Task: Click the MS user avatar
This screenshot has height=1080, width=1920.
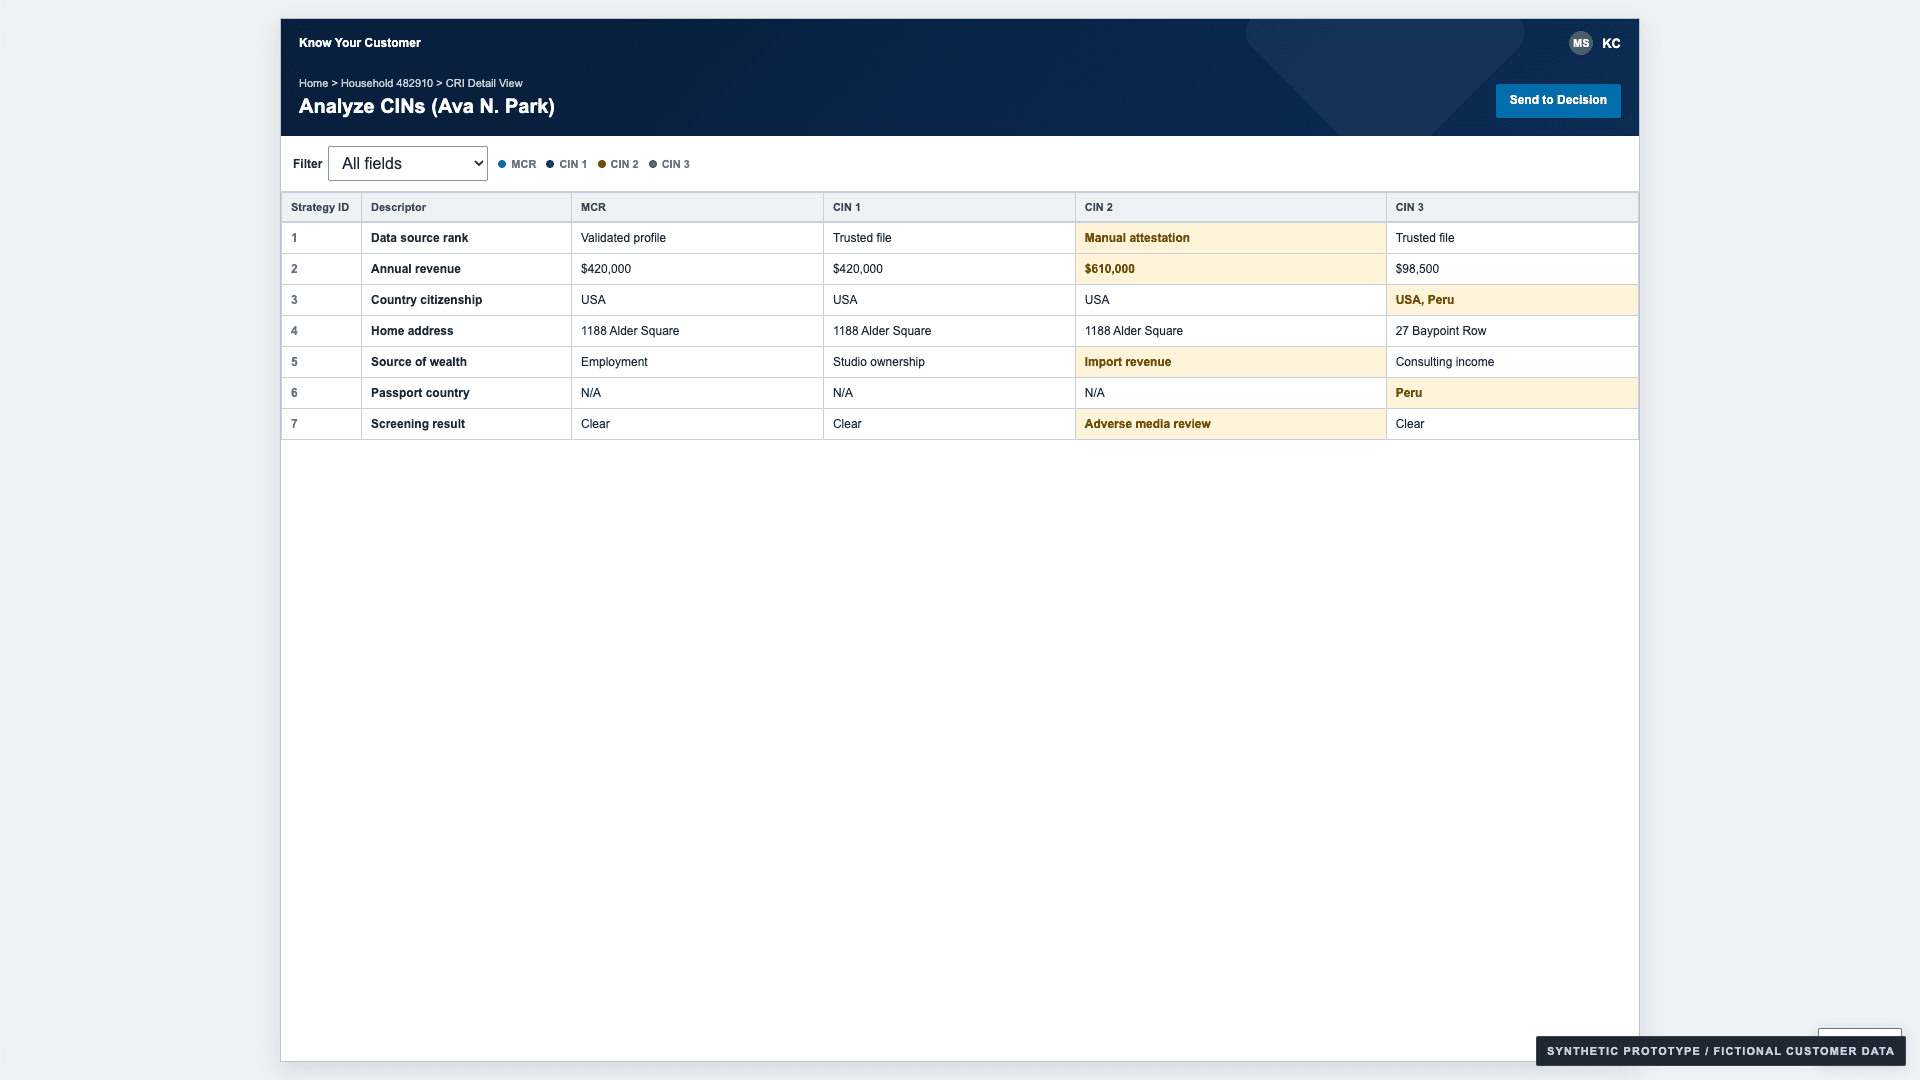Action: (x=1580, y=43)
